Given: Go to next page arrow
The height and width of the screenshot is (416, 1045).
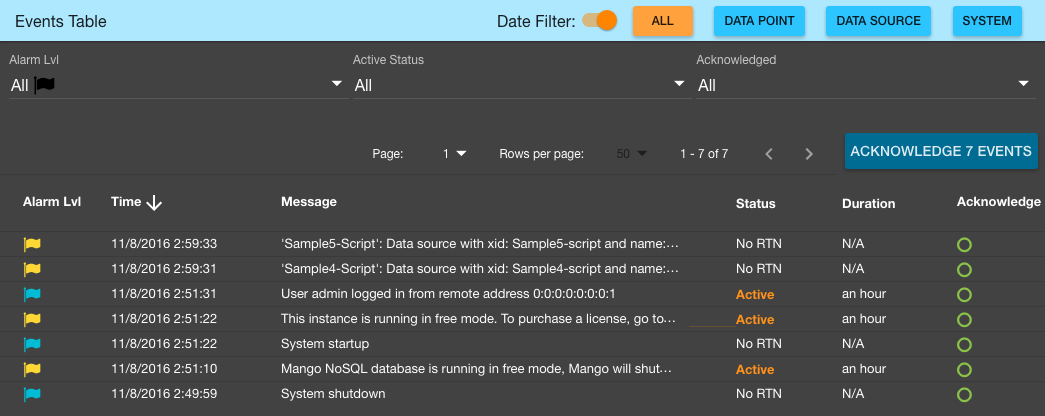Looking at the screenshot, I should [809, 154].
